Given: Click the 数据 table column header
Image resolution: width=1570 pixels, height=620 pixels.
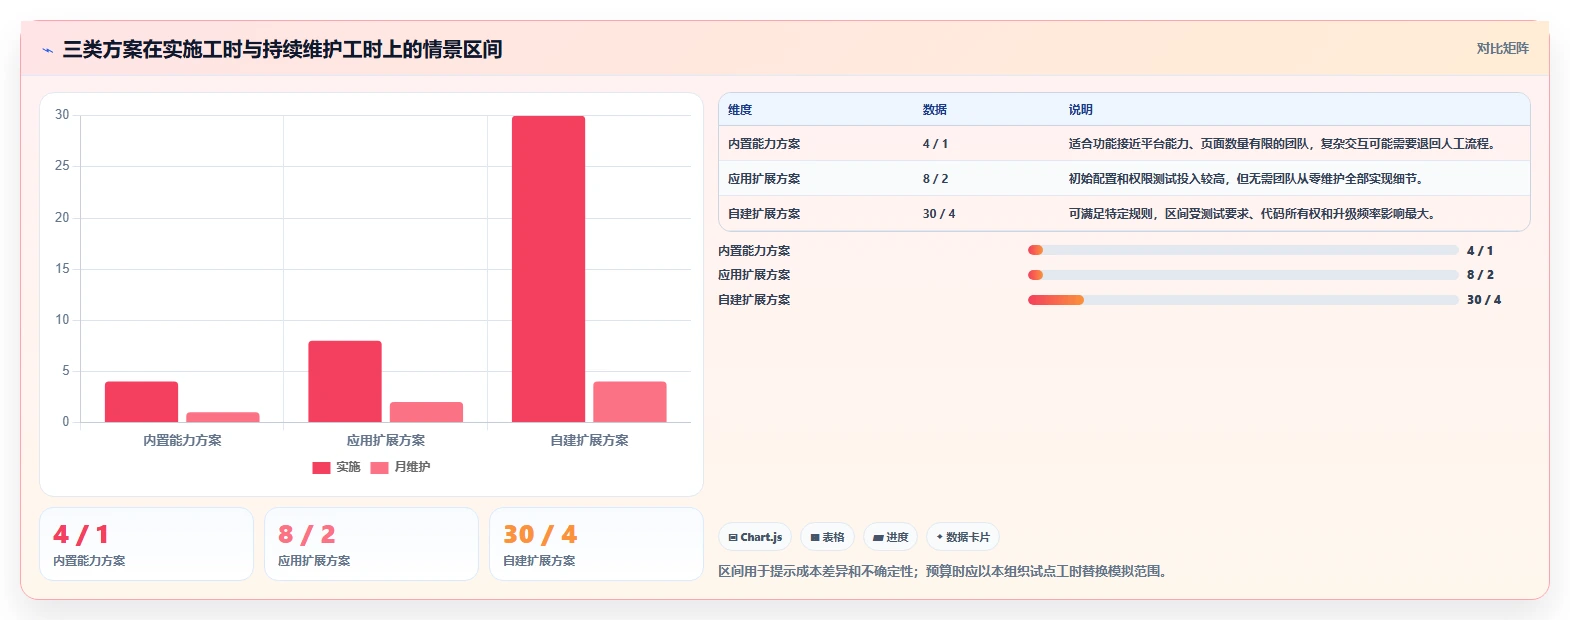Looking at the screenshot, I should coord(935,110).
